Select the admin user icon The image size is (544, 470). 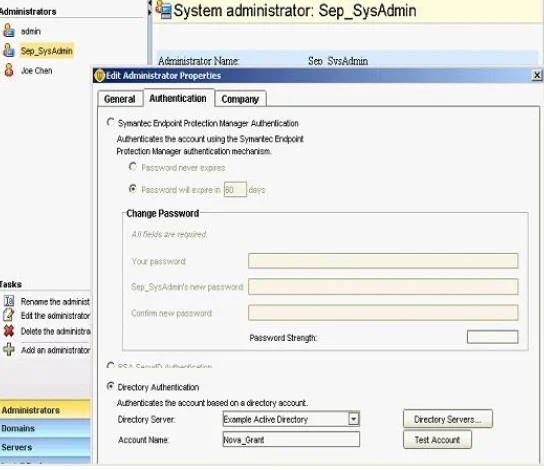point(9,31)
